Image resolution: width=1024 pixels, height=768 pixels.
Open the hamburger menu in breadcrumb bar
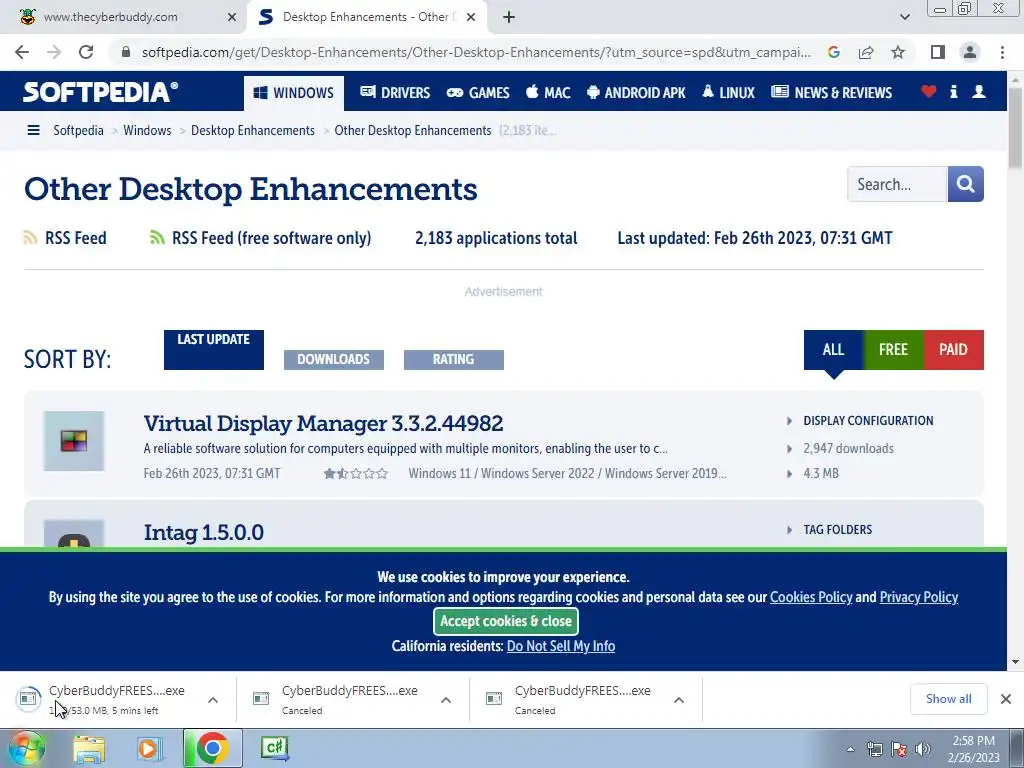[x=33, y=131]
